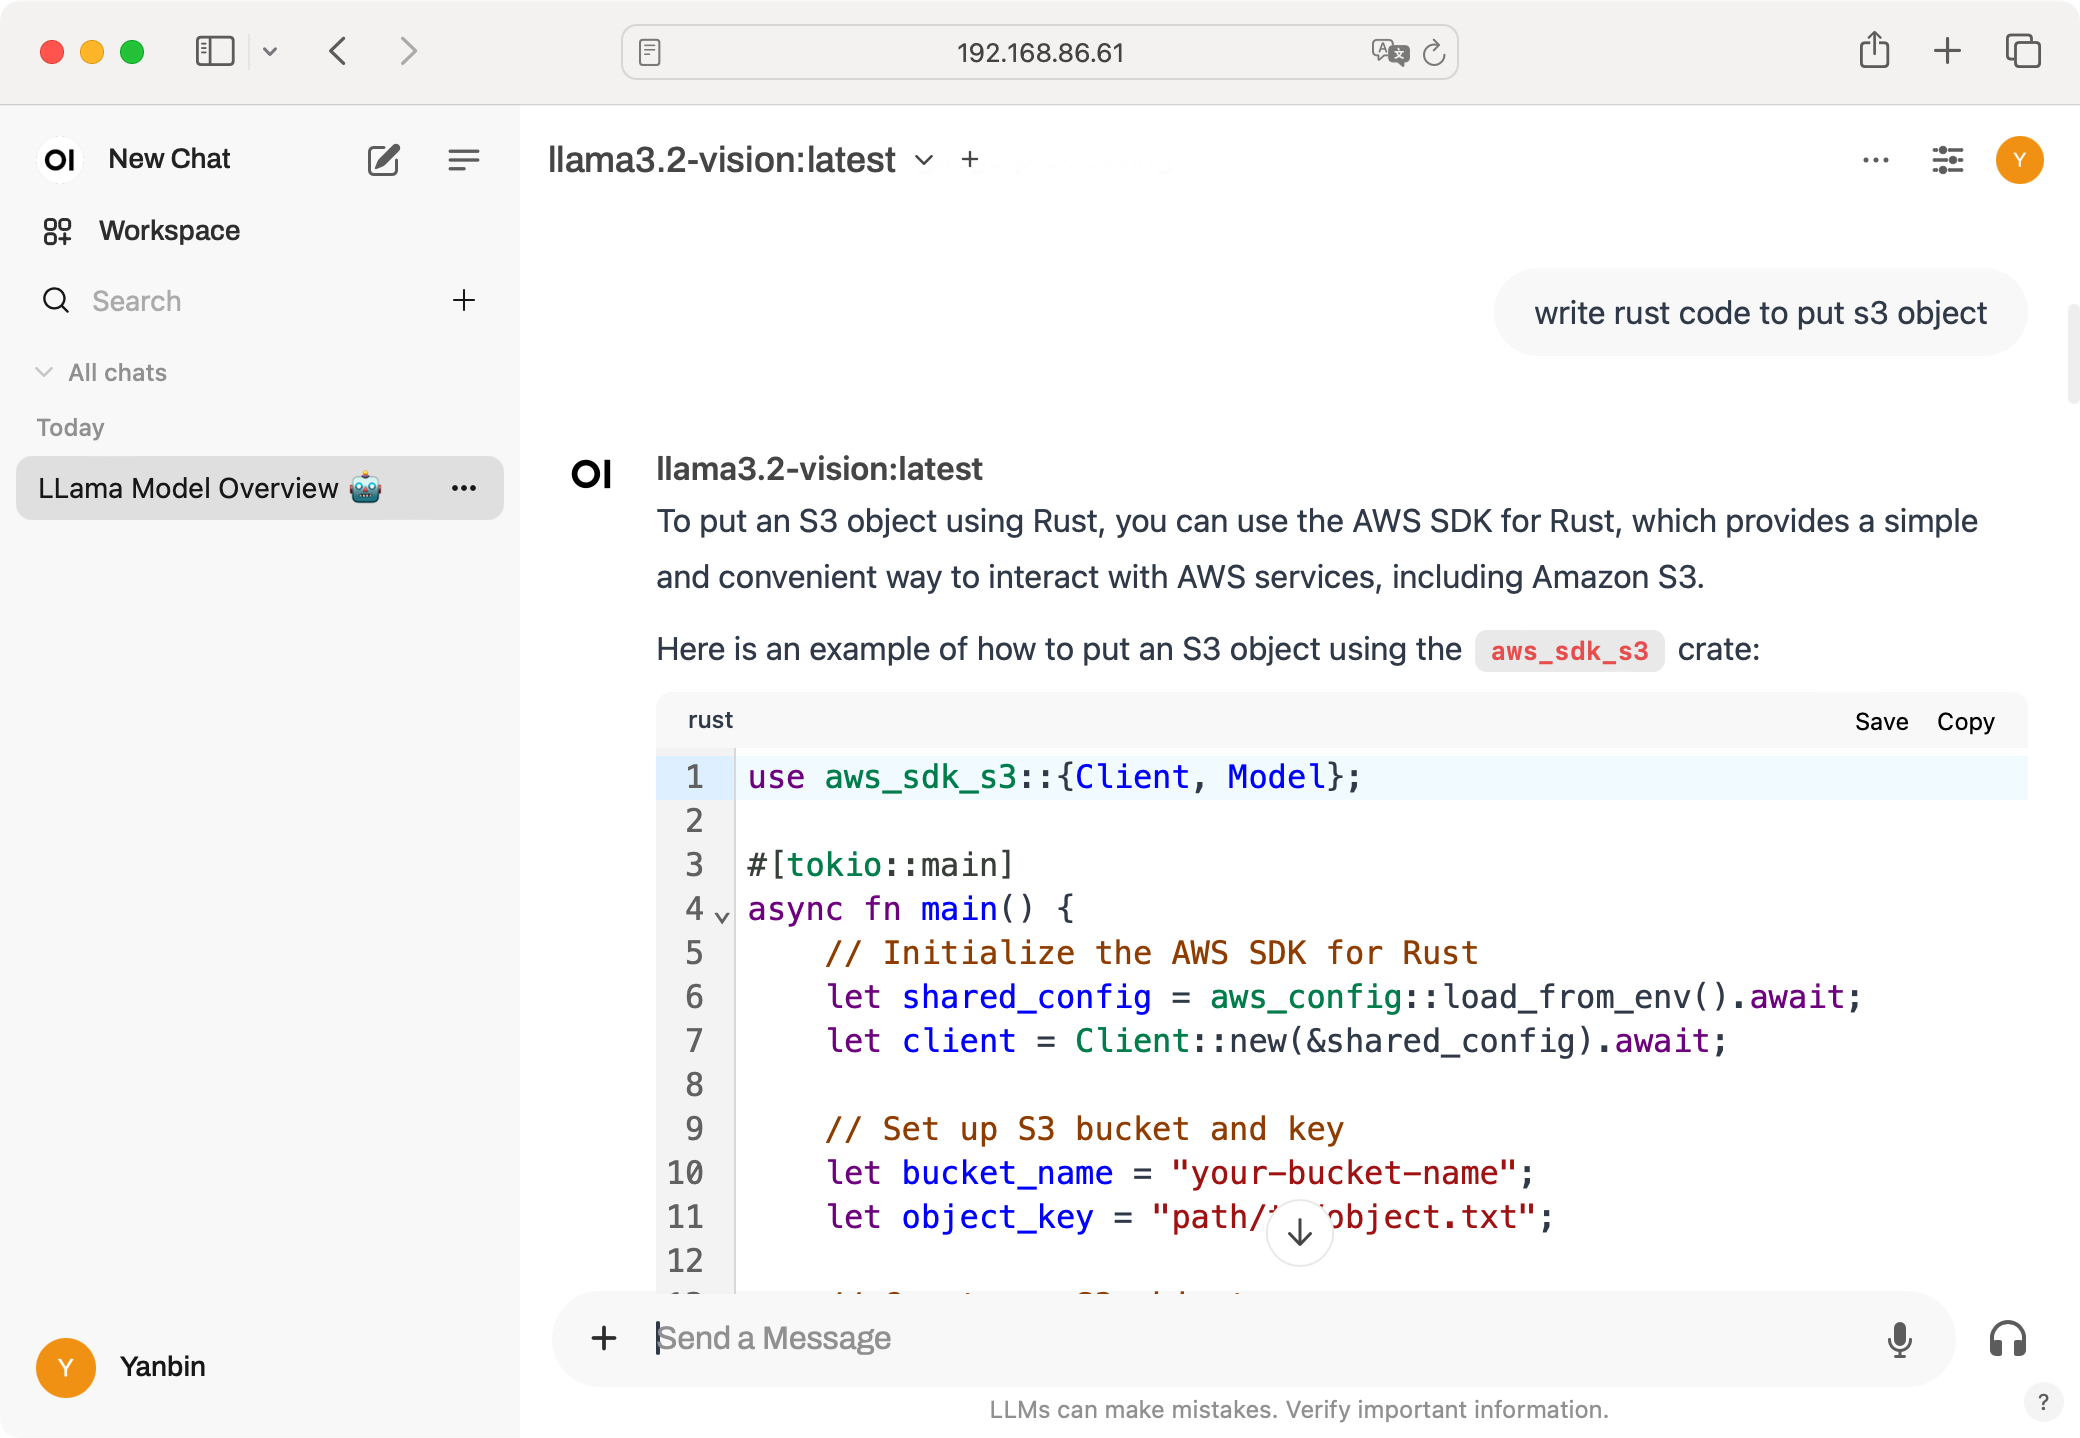The height and width of the screenshot is (1438, 2080).
Task: Click the orange Y user avatar top right
Action: click(x=2019, y=160)
